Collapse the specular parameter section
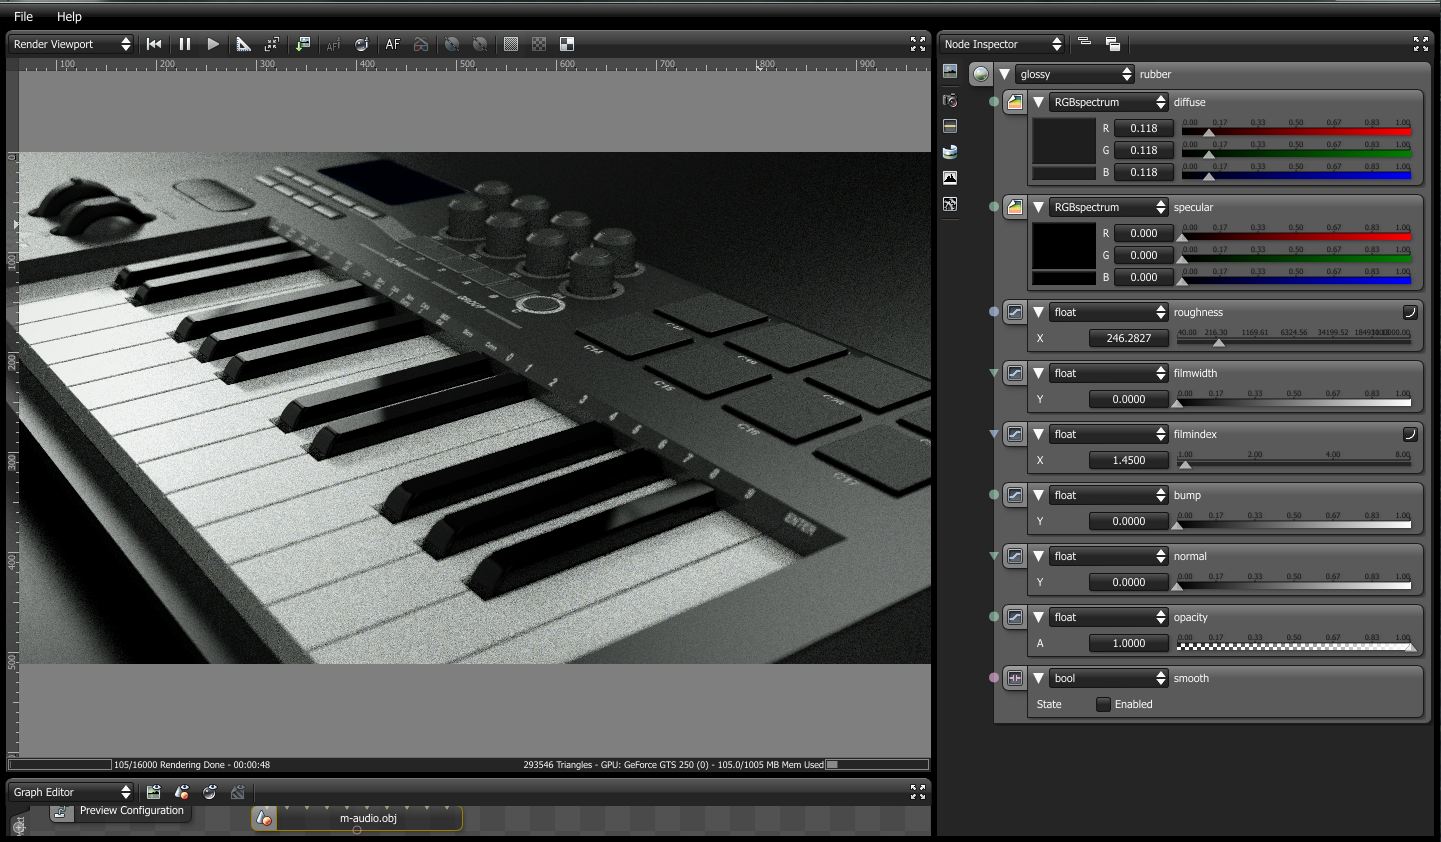Screen dimensions: 1441x842 point(1038,207)
